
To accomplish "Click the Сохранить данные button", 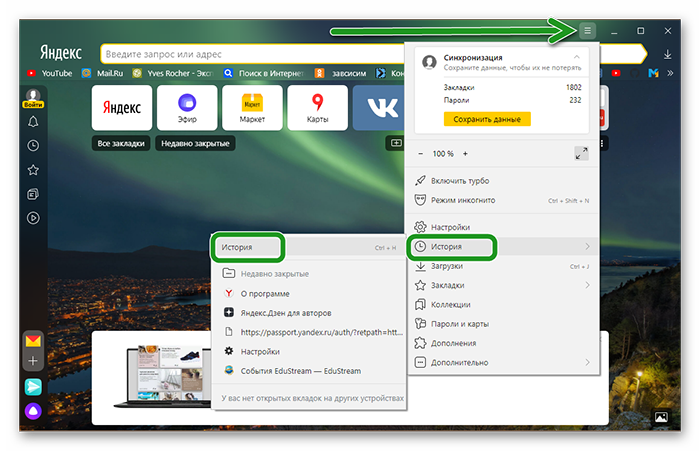I will click(x=487, y=119).
